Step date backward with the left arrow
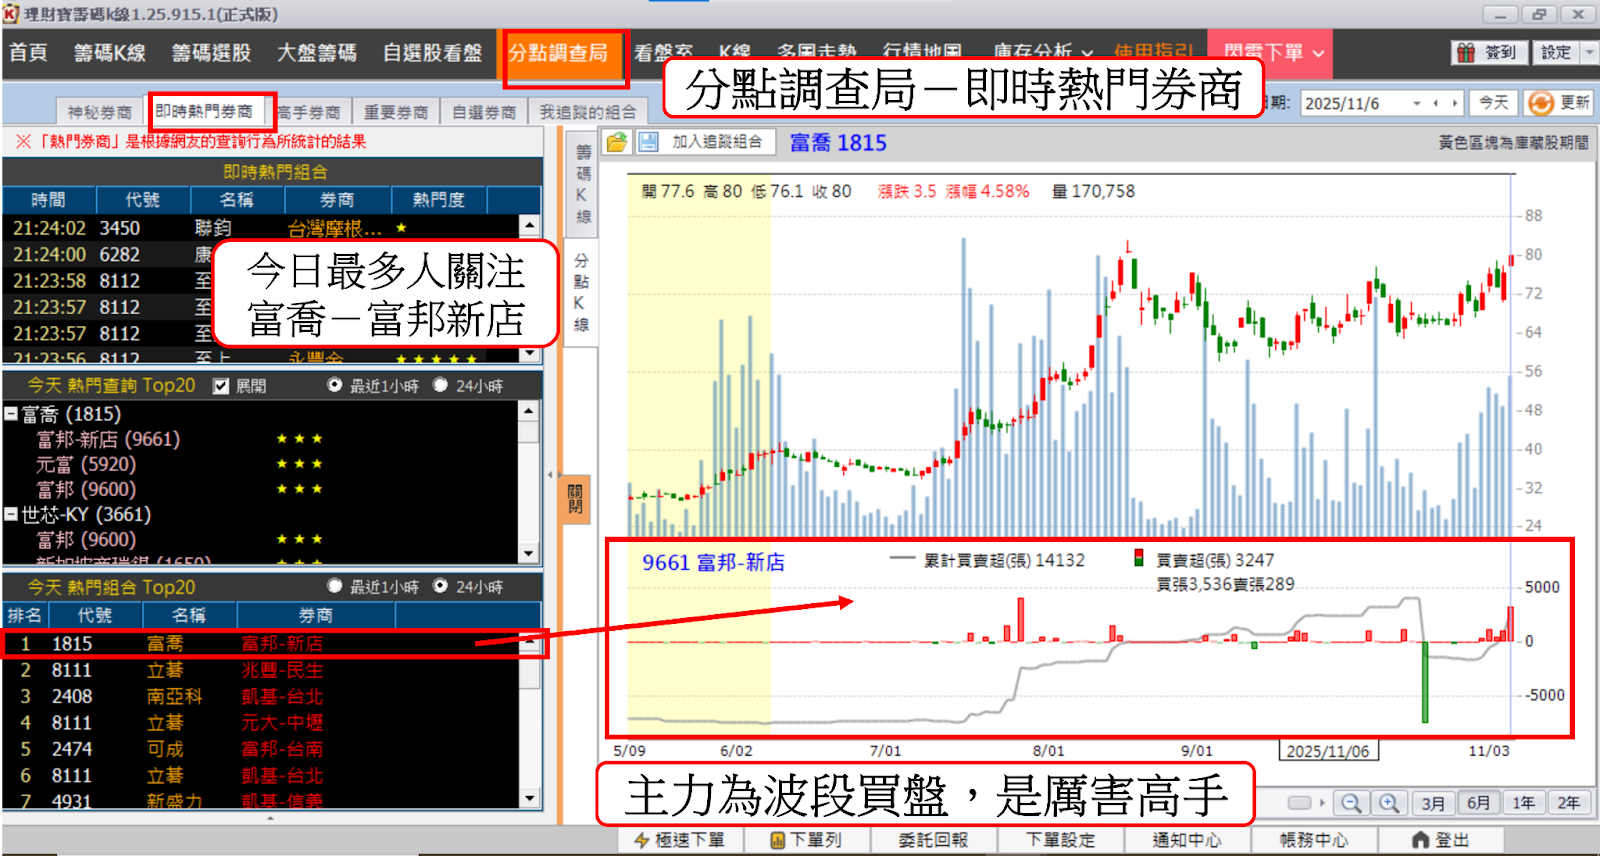 pos(1436,103)
